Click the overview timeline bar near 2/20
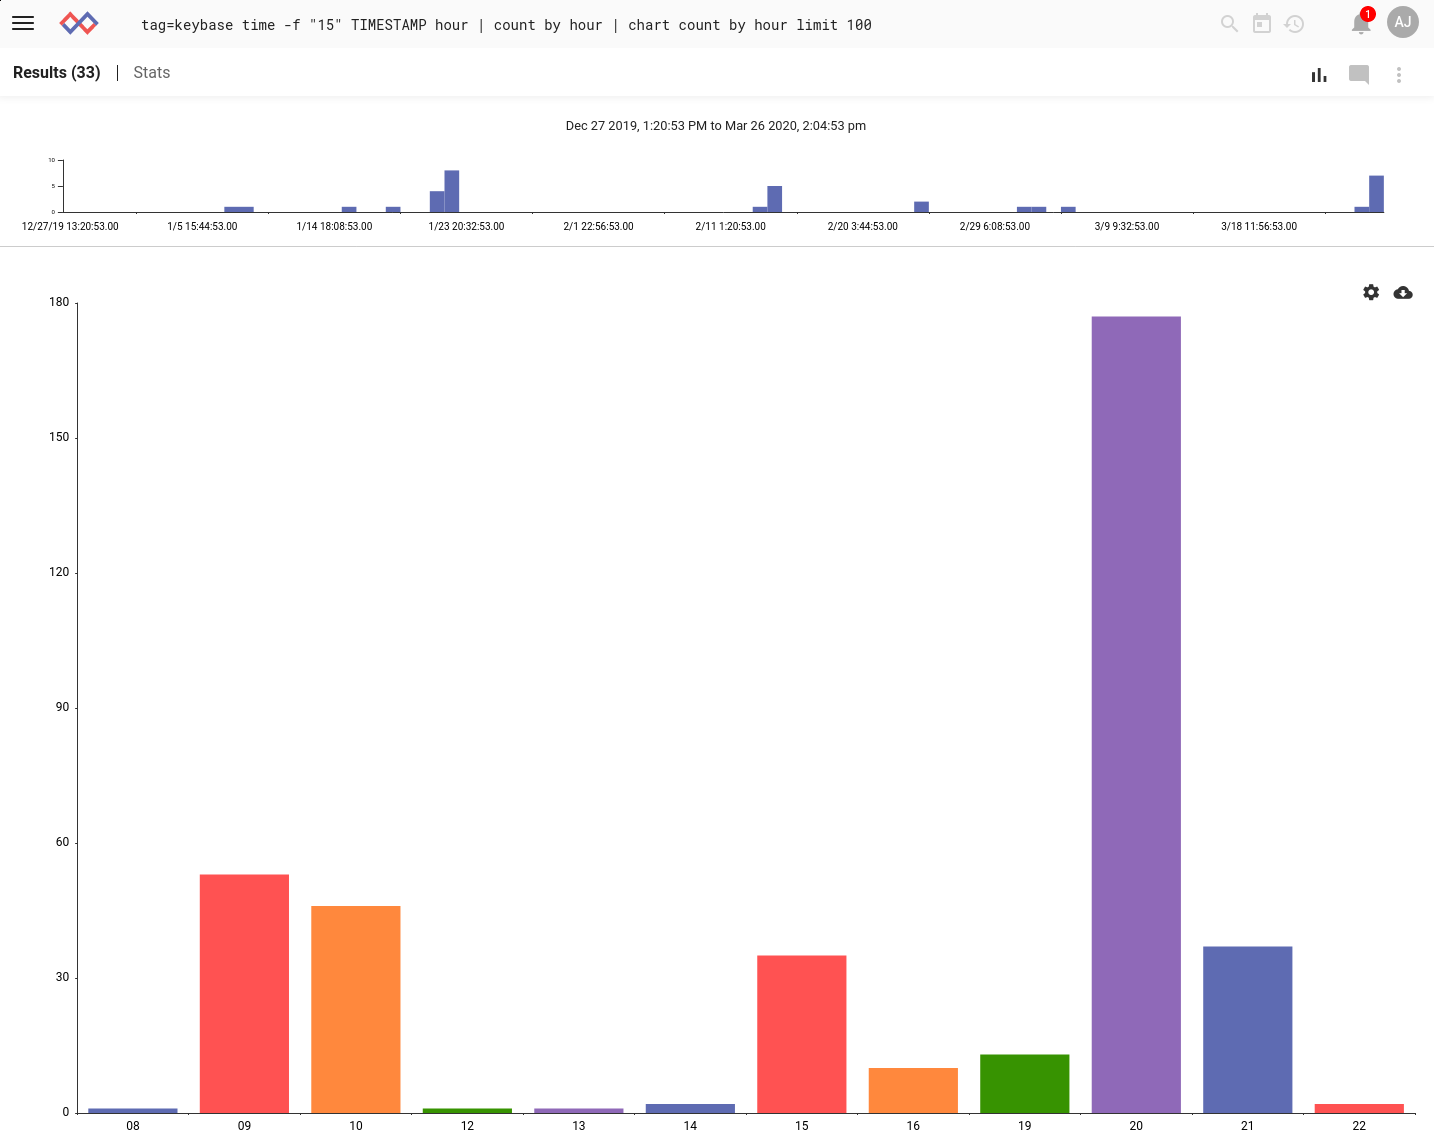Image resolution: width=1434 pixels, height=1142 pixels. (921, 207)
